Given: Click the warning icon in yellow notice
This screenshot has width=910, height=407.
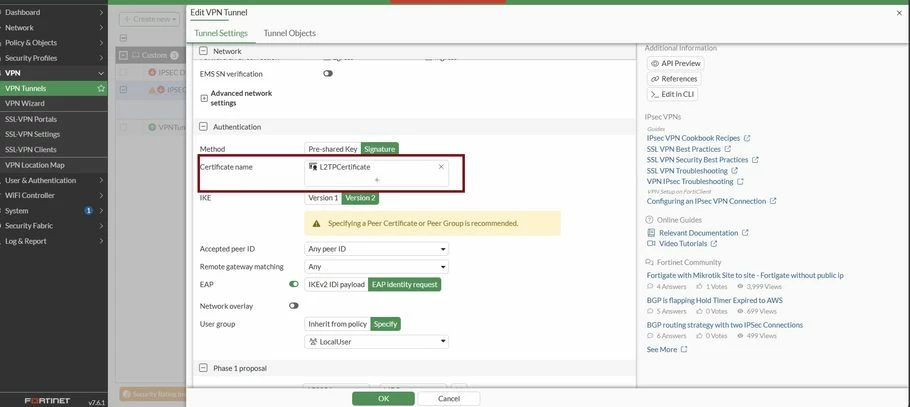Looking at the screenshot, I should pos(316,223).
